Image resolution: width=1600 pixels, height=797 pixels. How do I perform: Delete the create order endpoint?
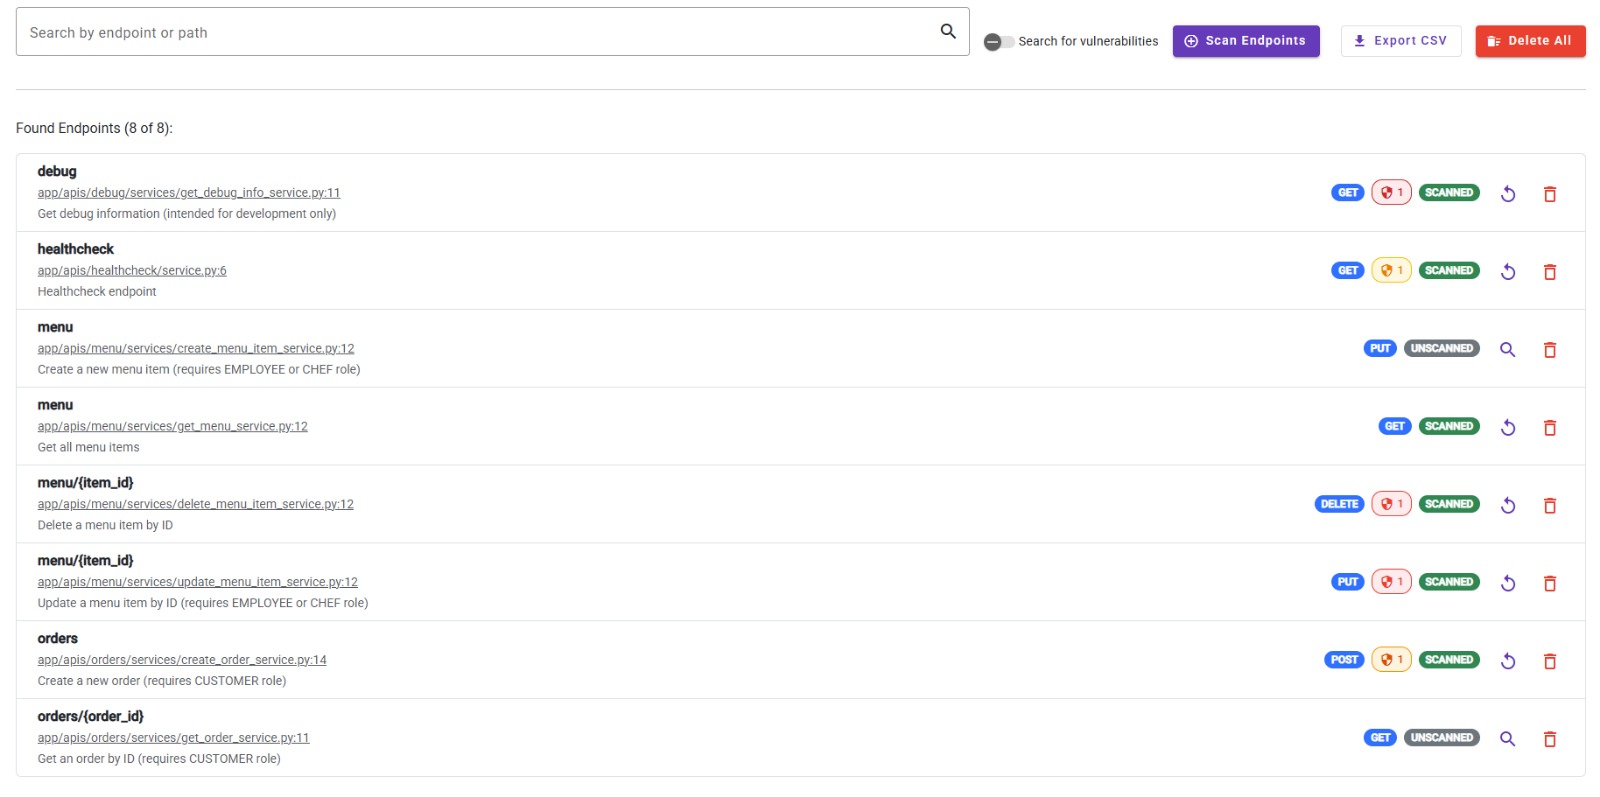tap(1550, 662)
